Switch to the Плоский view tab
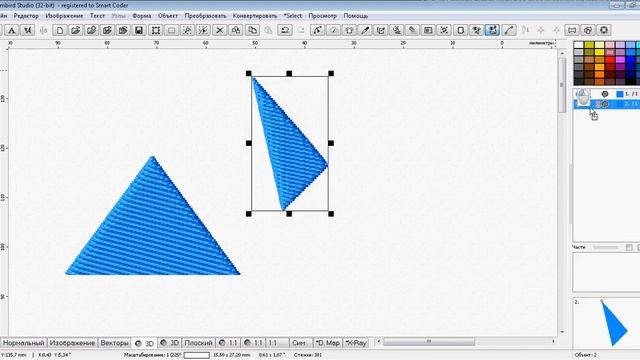This screenshot has height=360, width=640. point(198,343)
